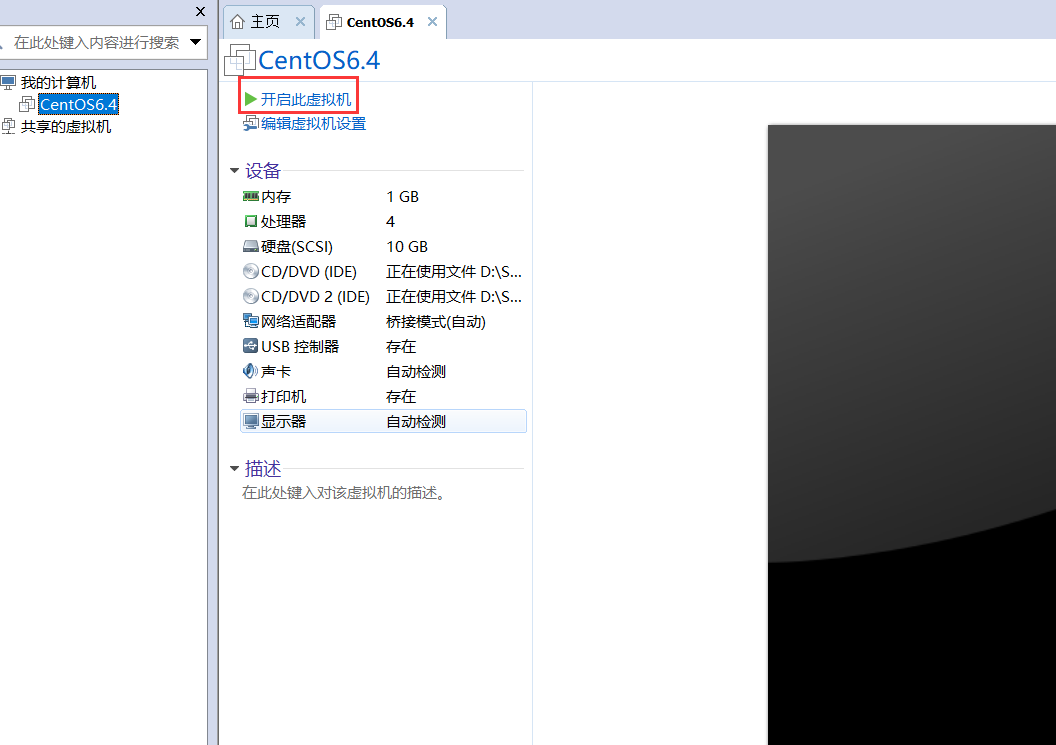
Task: Click the 打印机 printer icon
Action: tap(251, 395)
